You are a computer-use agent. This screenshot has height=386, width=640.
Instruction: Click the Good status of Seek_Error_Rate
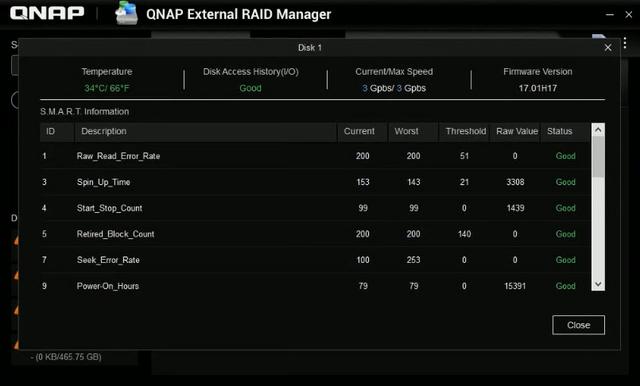[565, 260]
